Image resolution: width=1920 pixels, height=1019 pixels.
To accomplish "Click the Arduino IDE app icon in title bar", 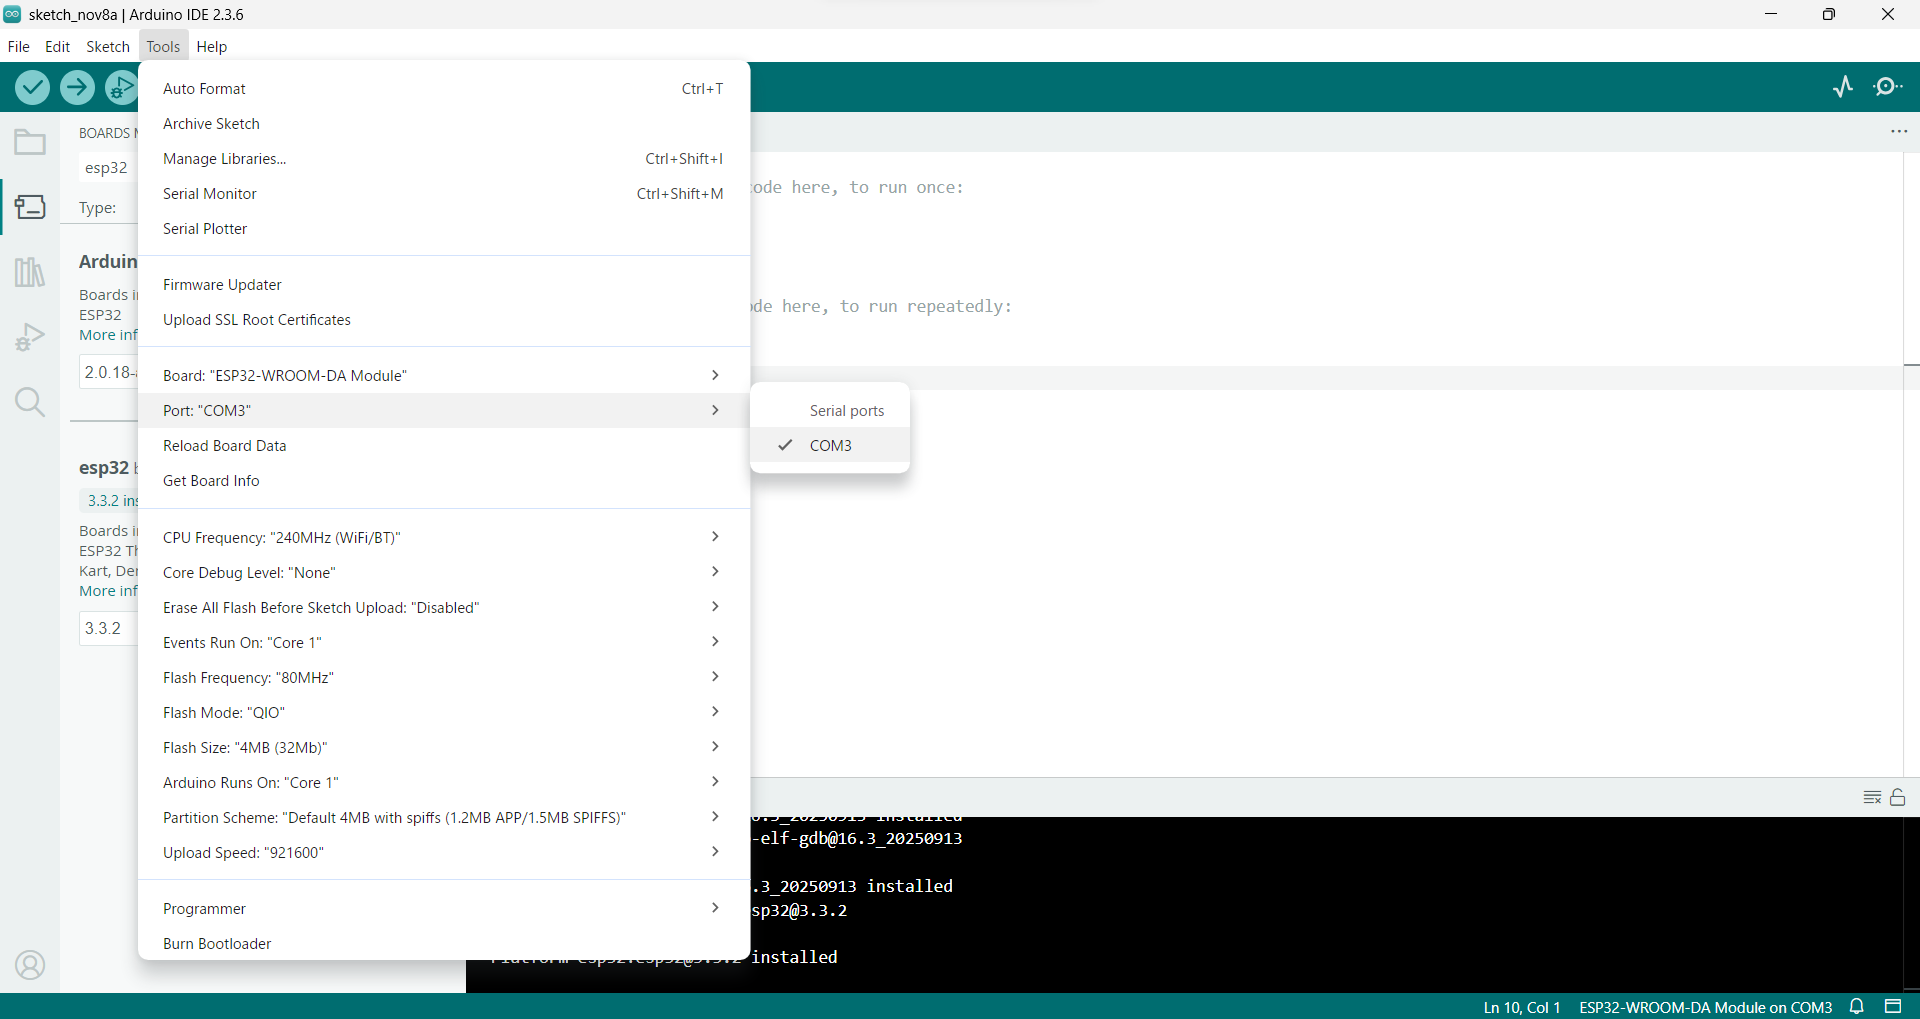I will coord(12,14).
